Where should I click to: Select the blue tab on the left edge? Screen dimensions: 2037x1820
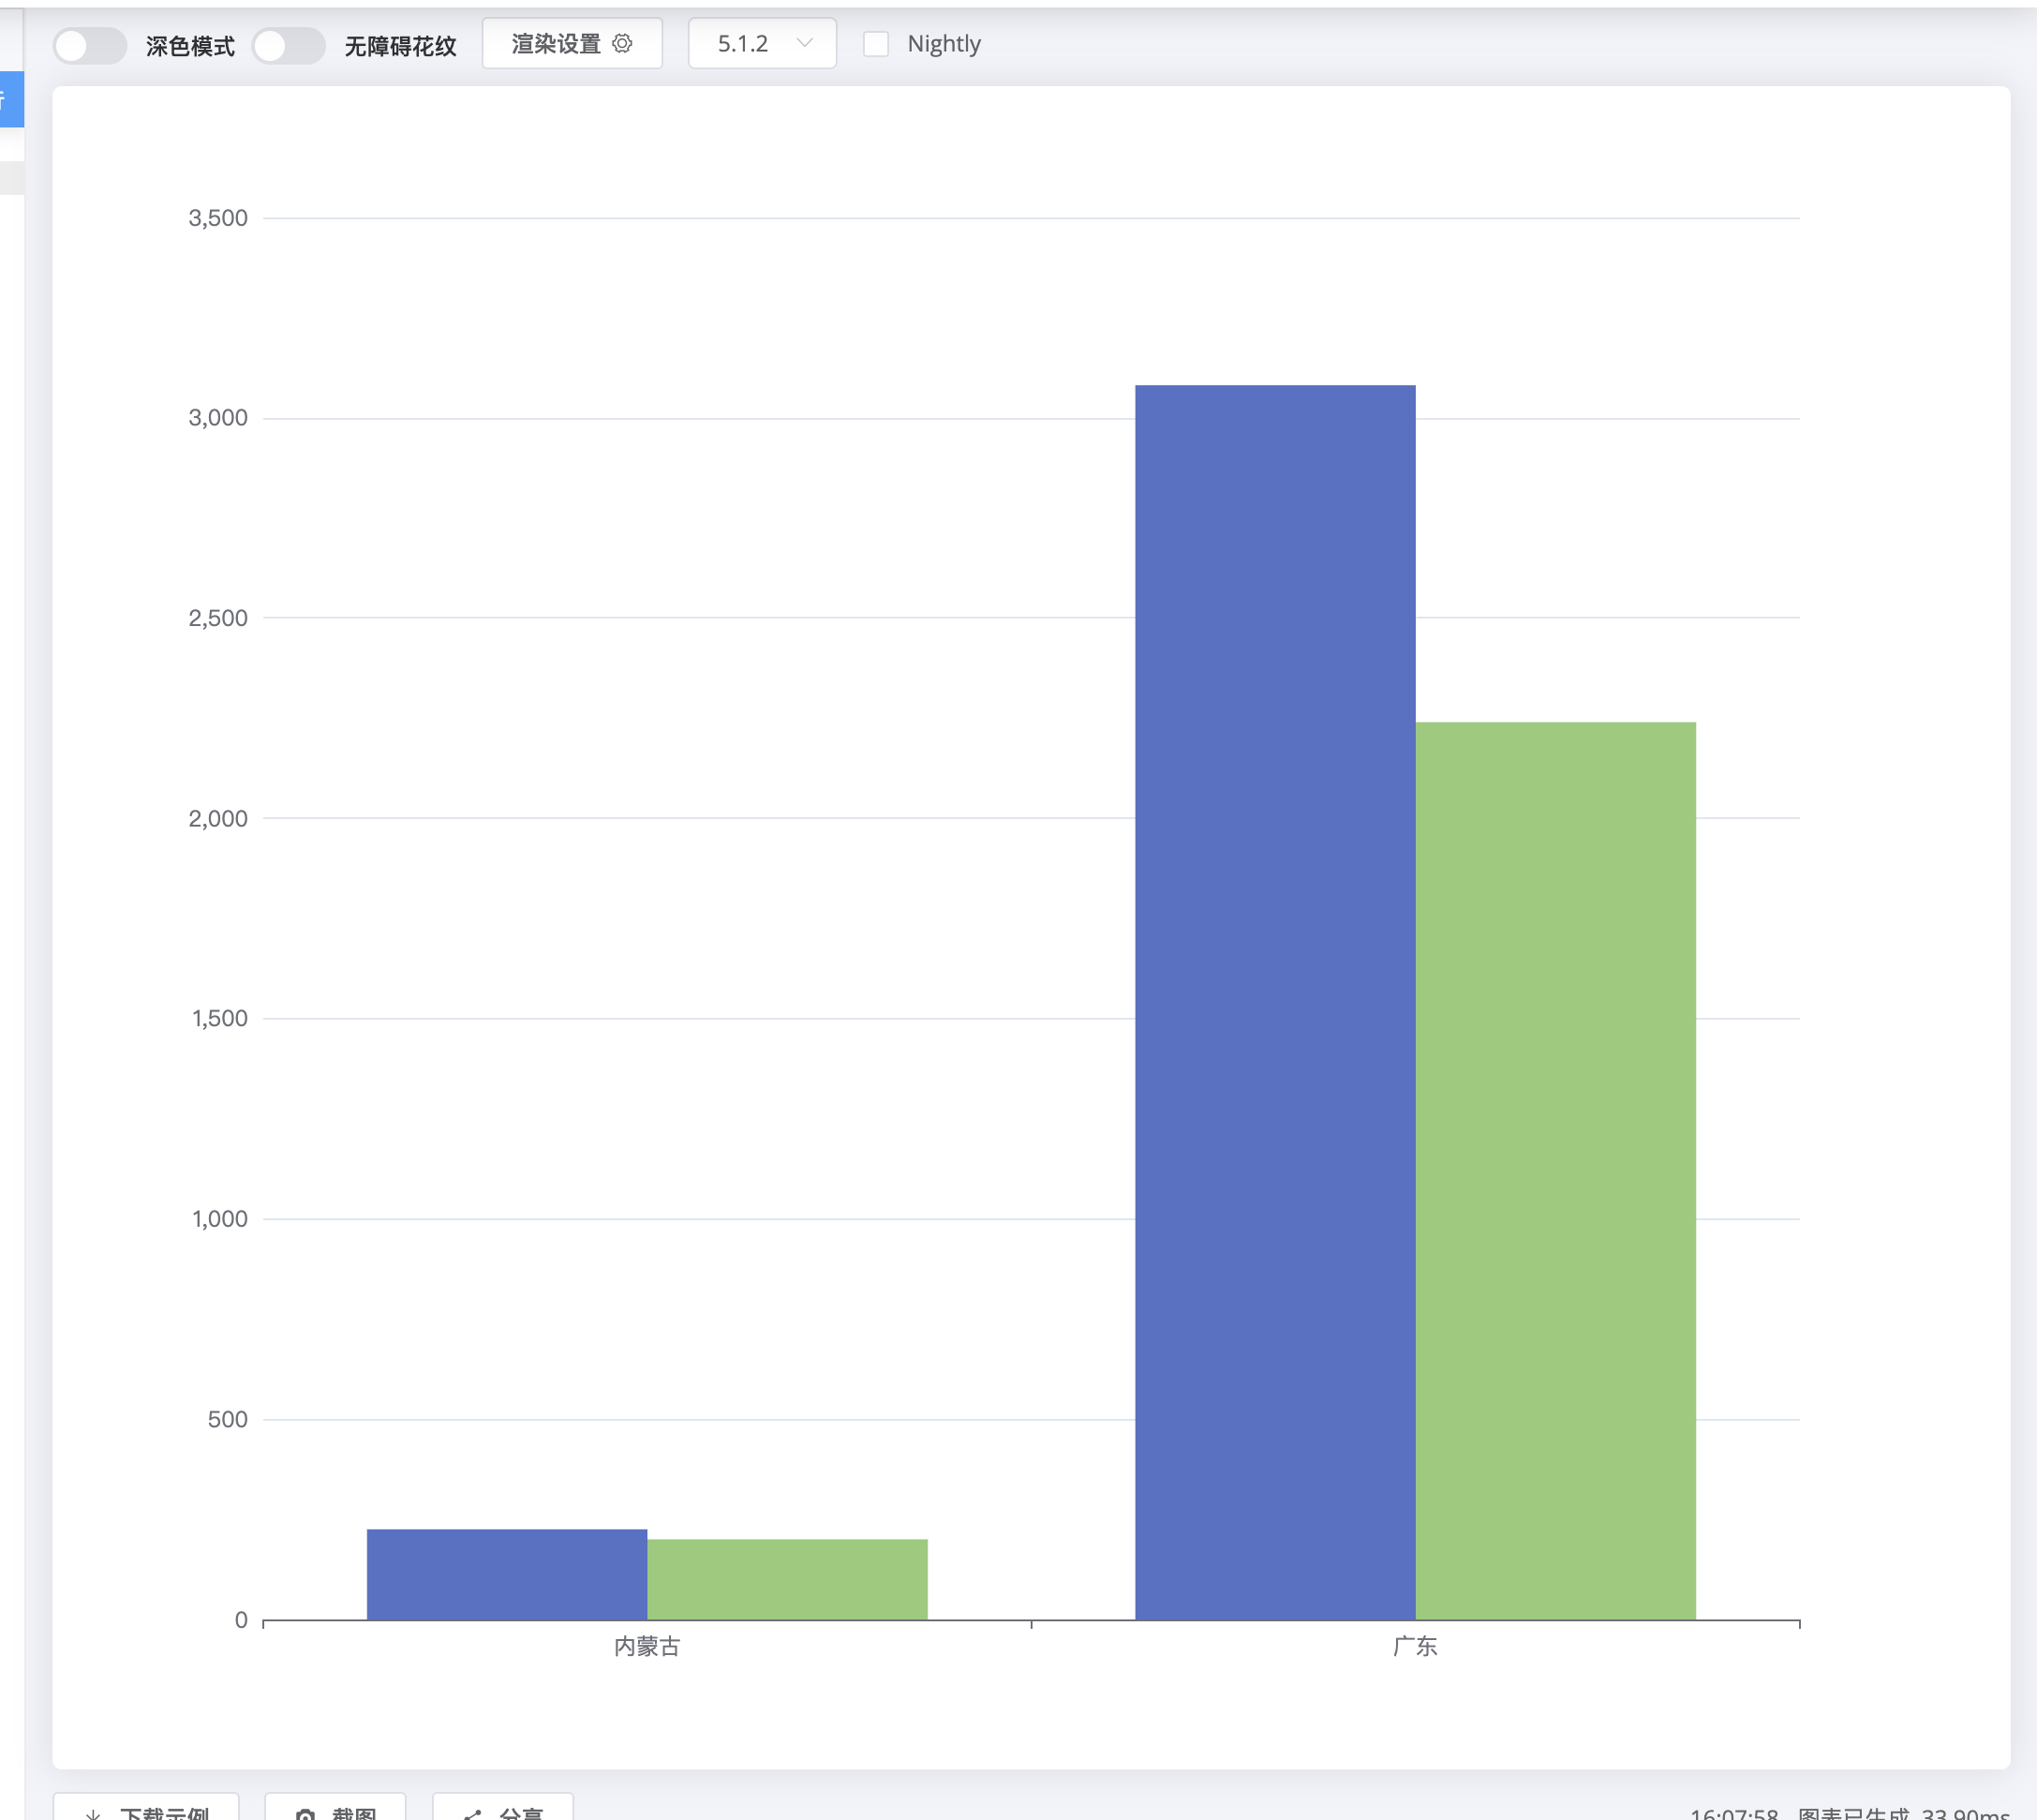(x=11, y=99)
